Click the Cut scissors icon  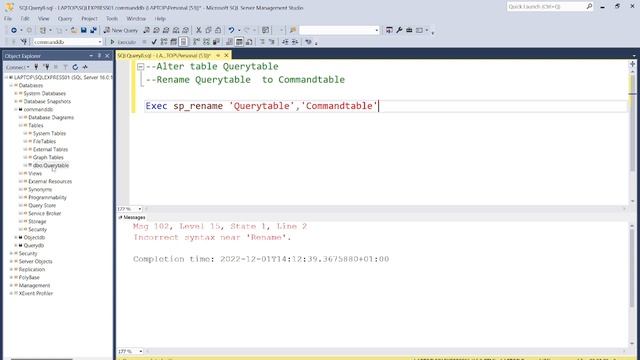199,30
